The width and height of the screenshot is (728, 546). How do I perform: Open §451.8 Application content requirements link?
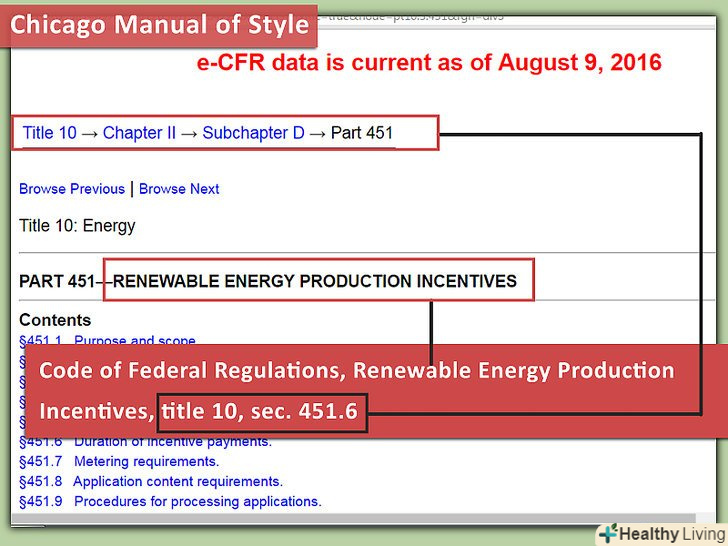point(151,481)
